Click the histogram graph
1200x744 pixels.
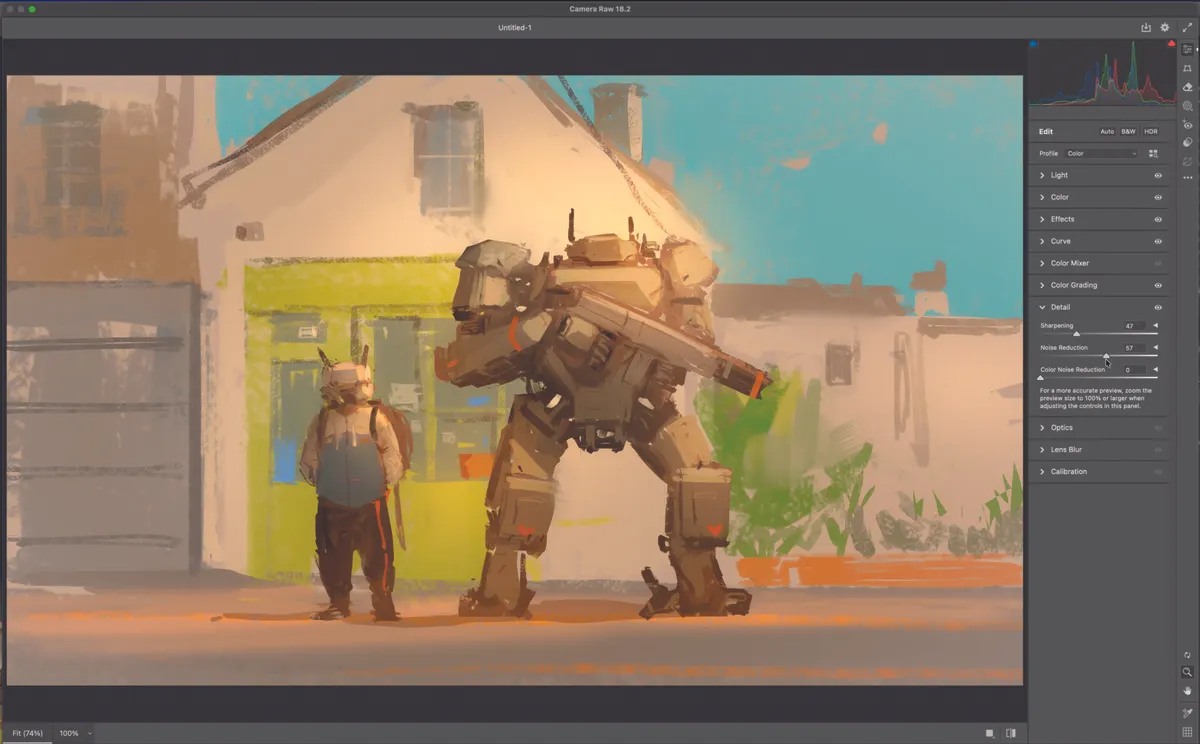coord(1103,73)
